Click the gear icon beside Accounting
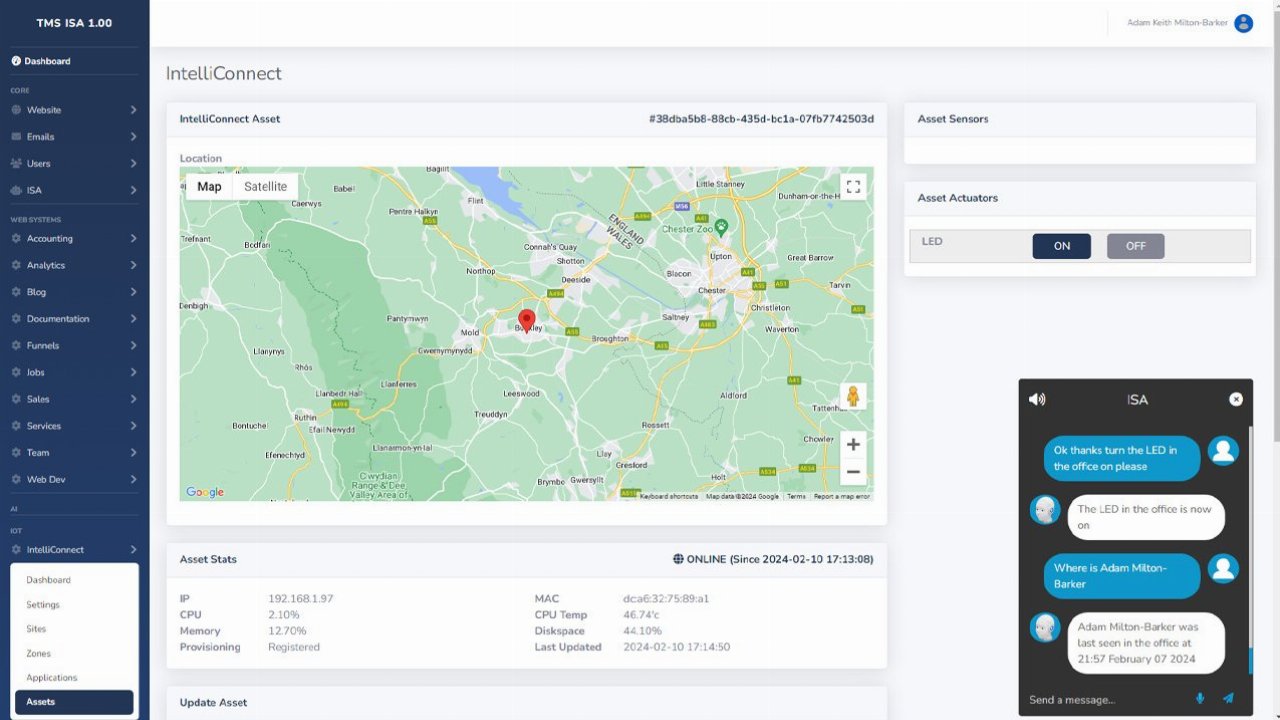This screenshot has width=1280, height=720. click(x=16, y=239)
